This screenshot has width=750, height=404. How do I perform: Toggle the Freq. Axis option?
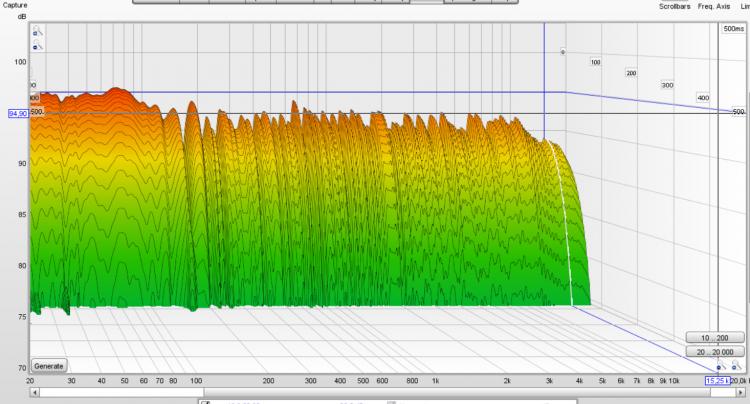pyautogui.click(x=712, y=6)
